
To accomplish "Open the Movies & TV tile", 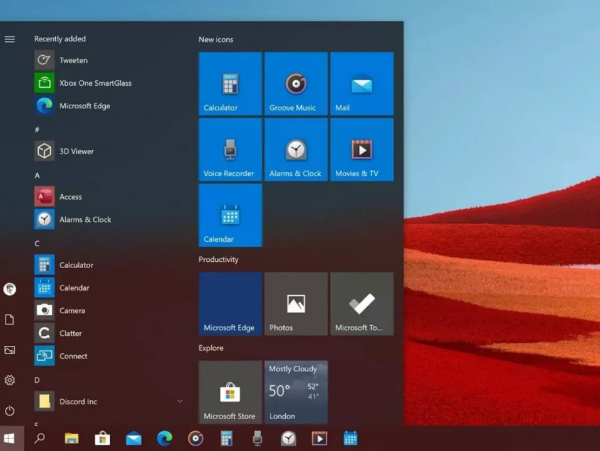I will tap(362, 150).
